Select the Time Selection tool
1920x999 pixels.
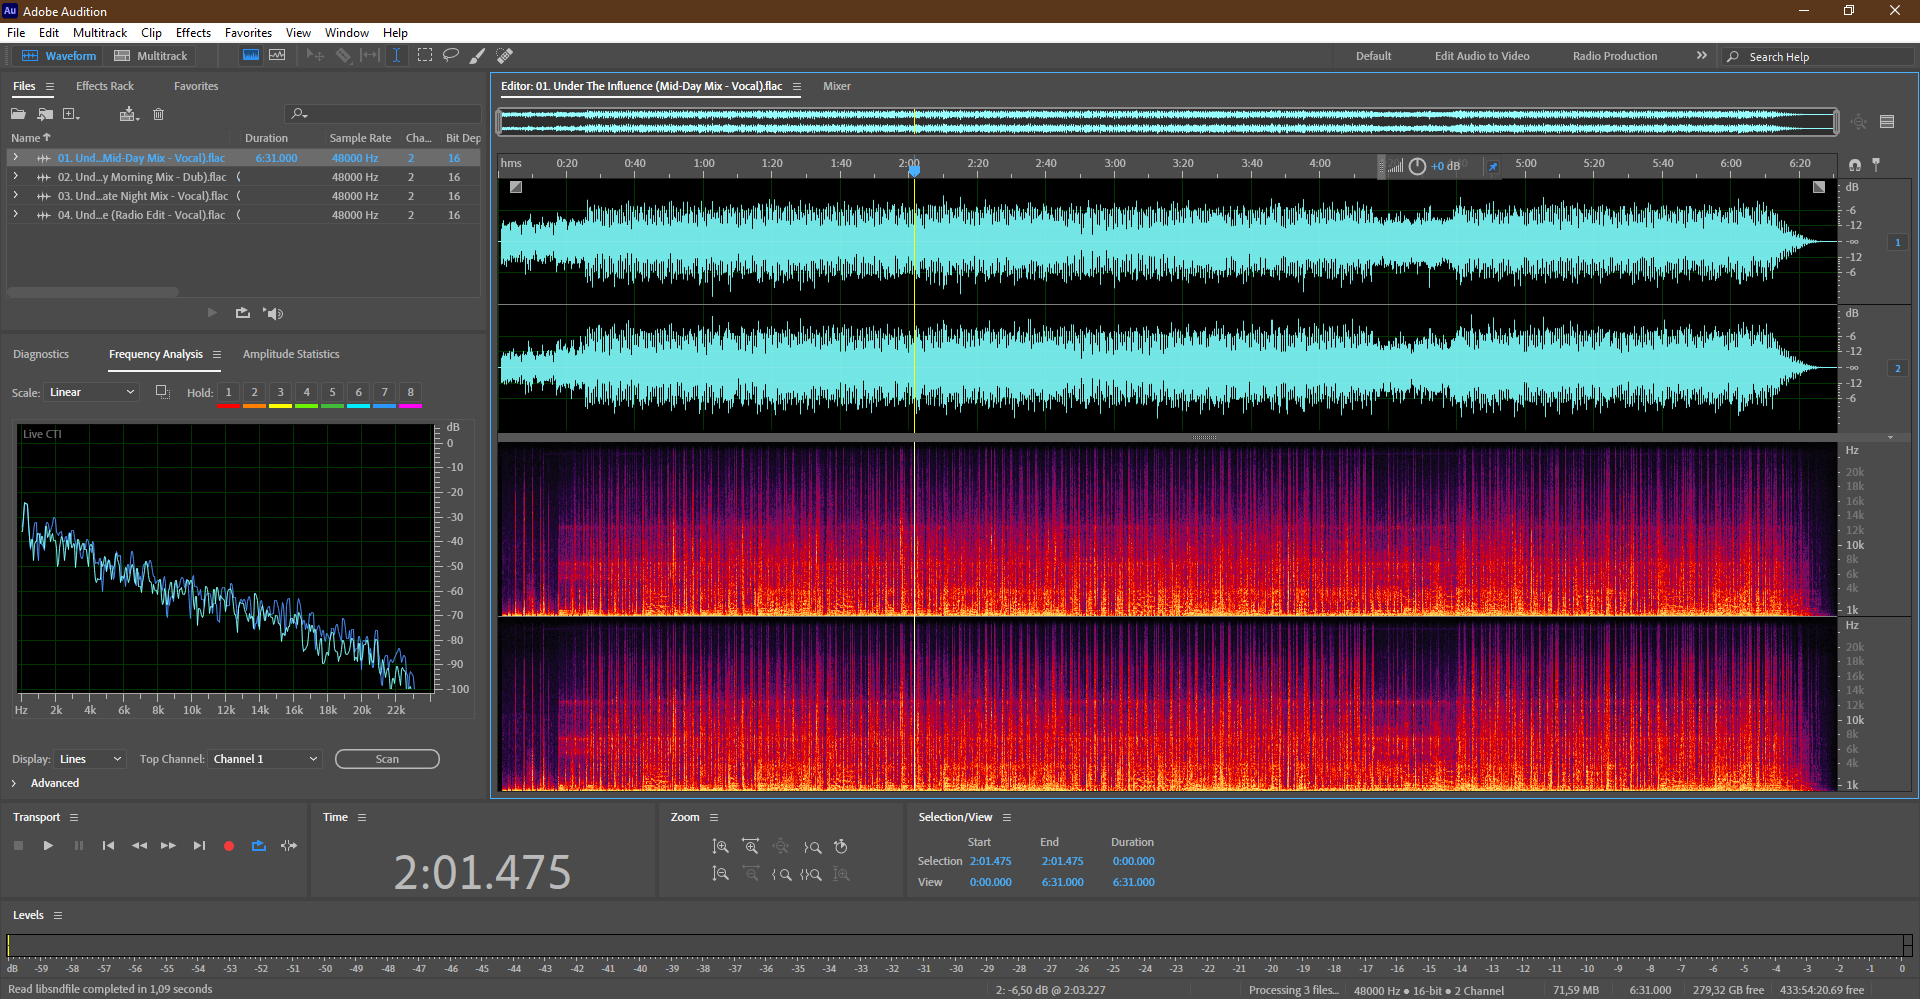pos(396,55)
